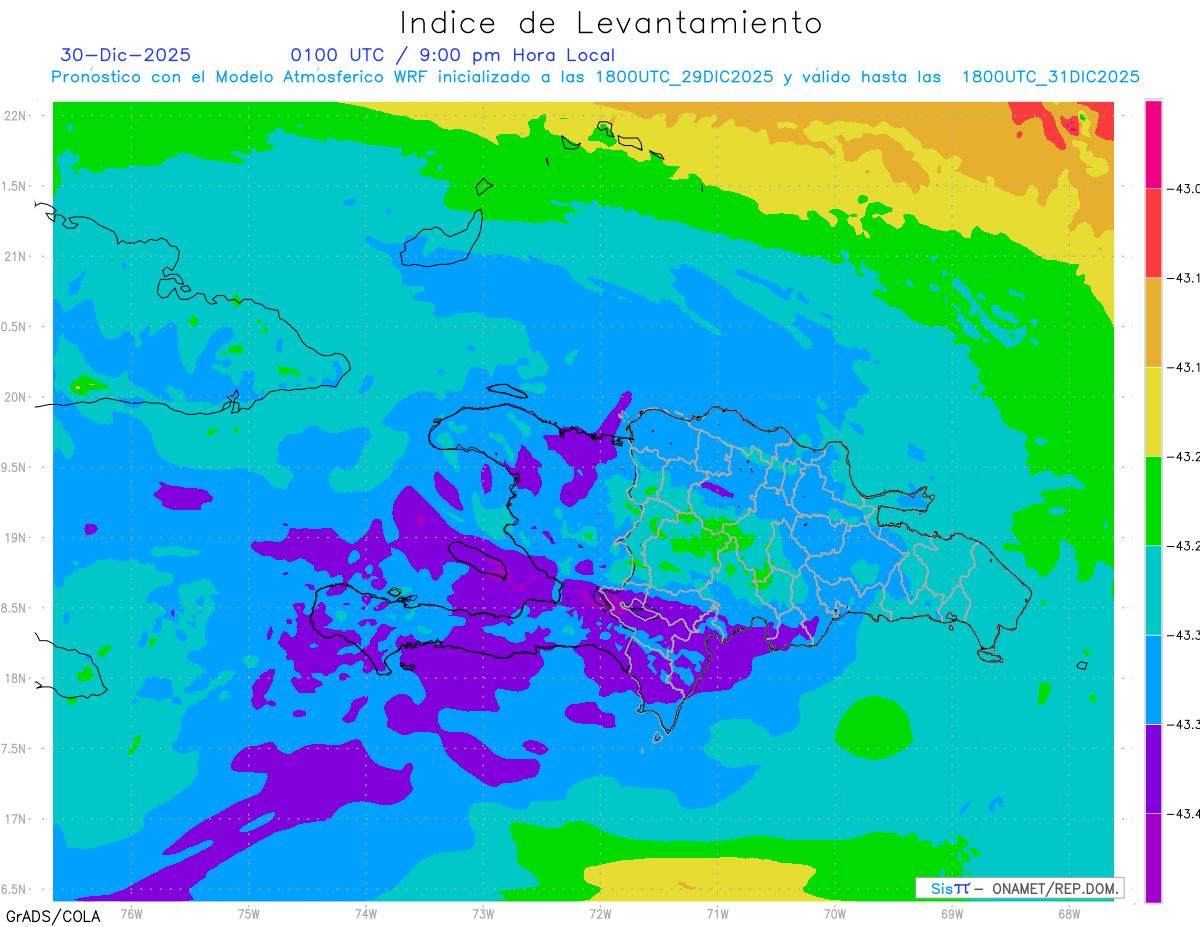Click the '68W' longitude label

pyautogui.click(x=1069, y=913)
